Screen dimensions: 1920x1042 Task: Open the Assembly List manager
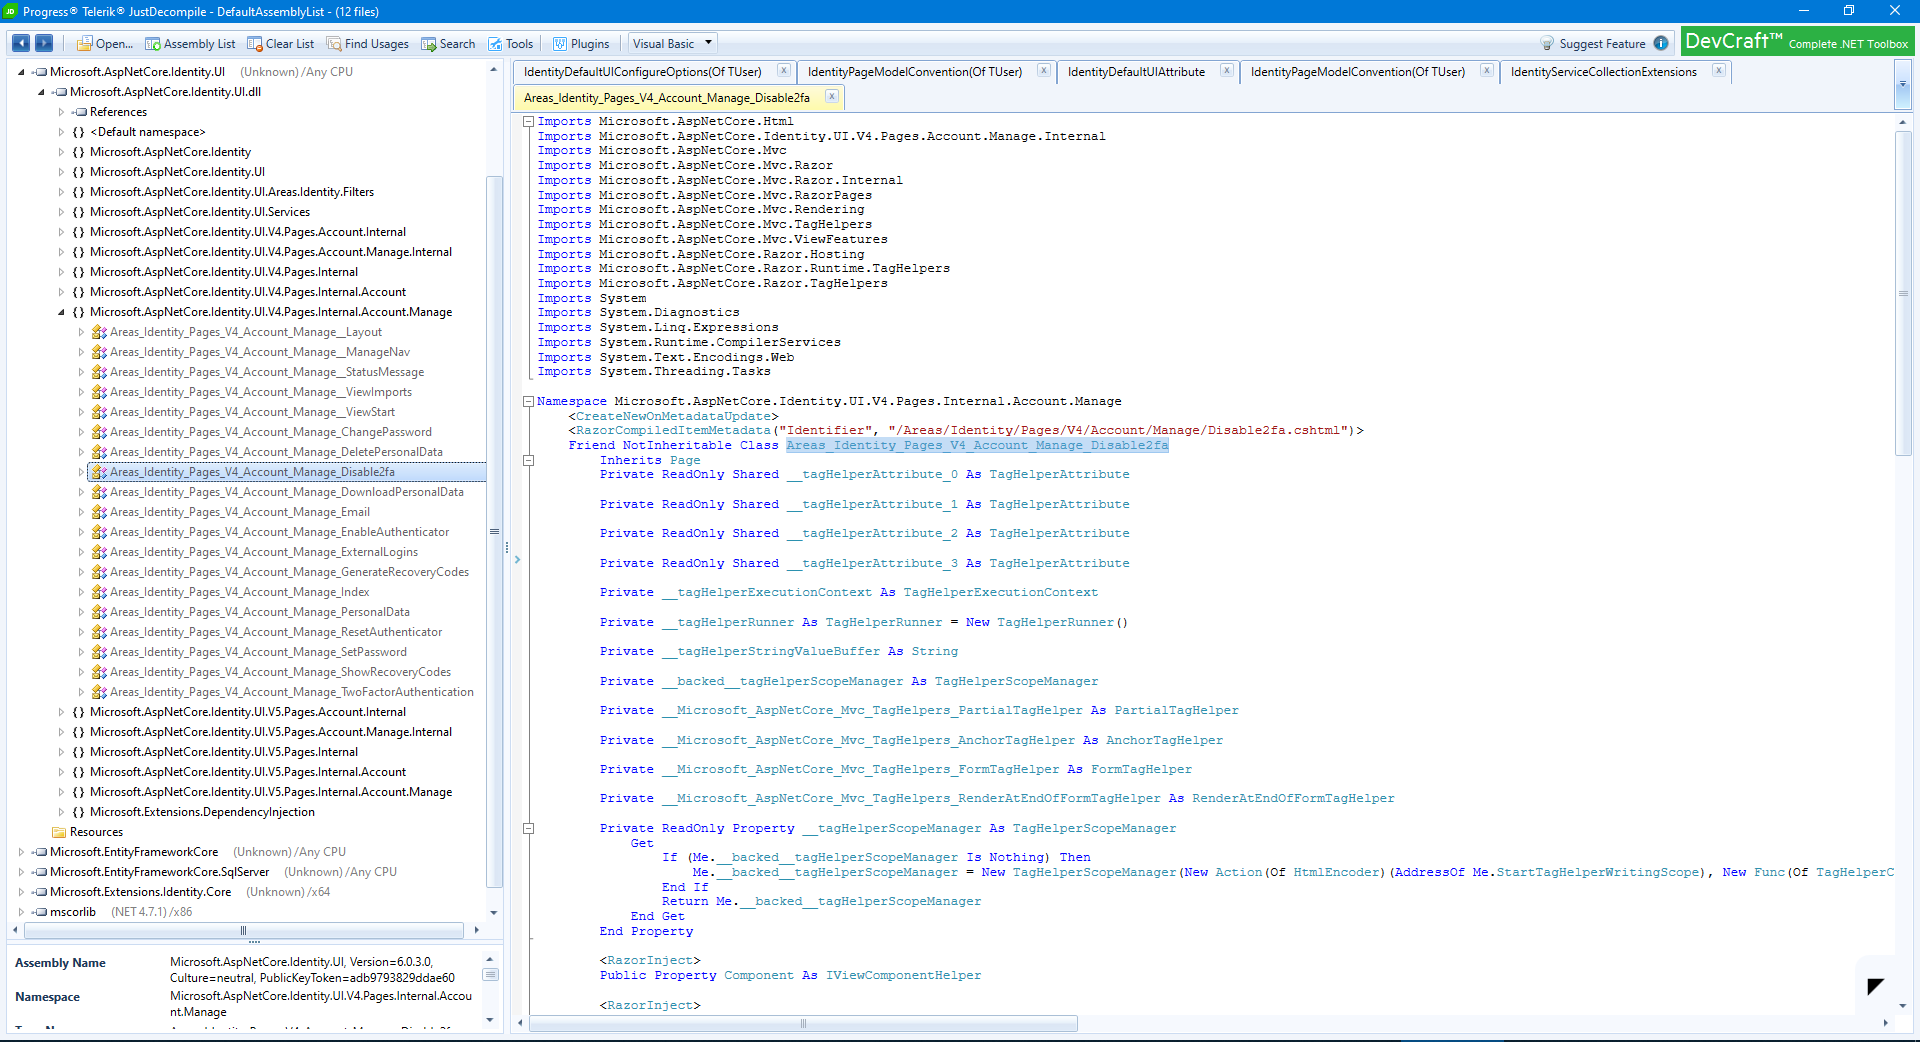point(190,44)
